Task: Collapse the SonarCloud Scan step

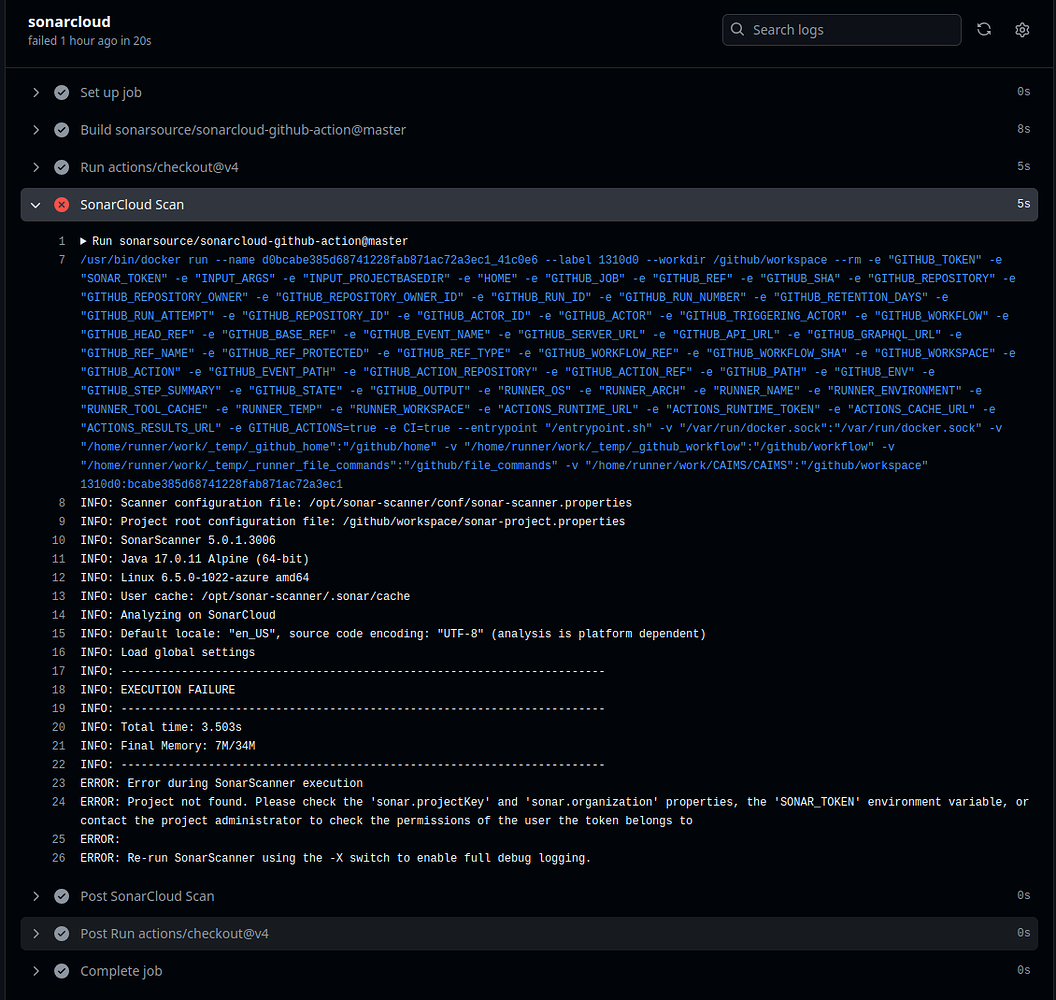Action: [x=36, y=204]
